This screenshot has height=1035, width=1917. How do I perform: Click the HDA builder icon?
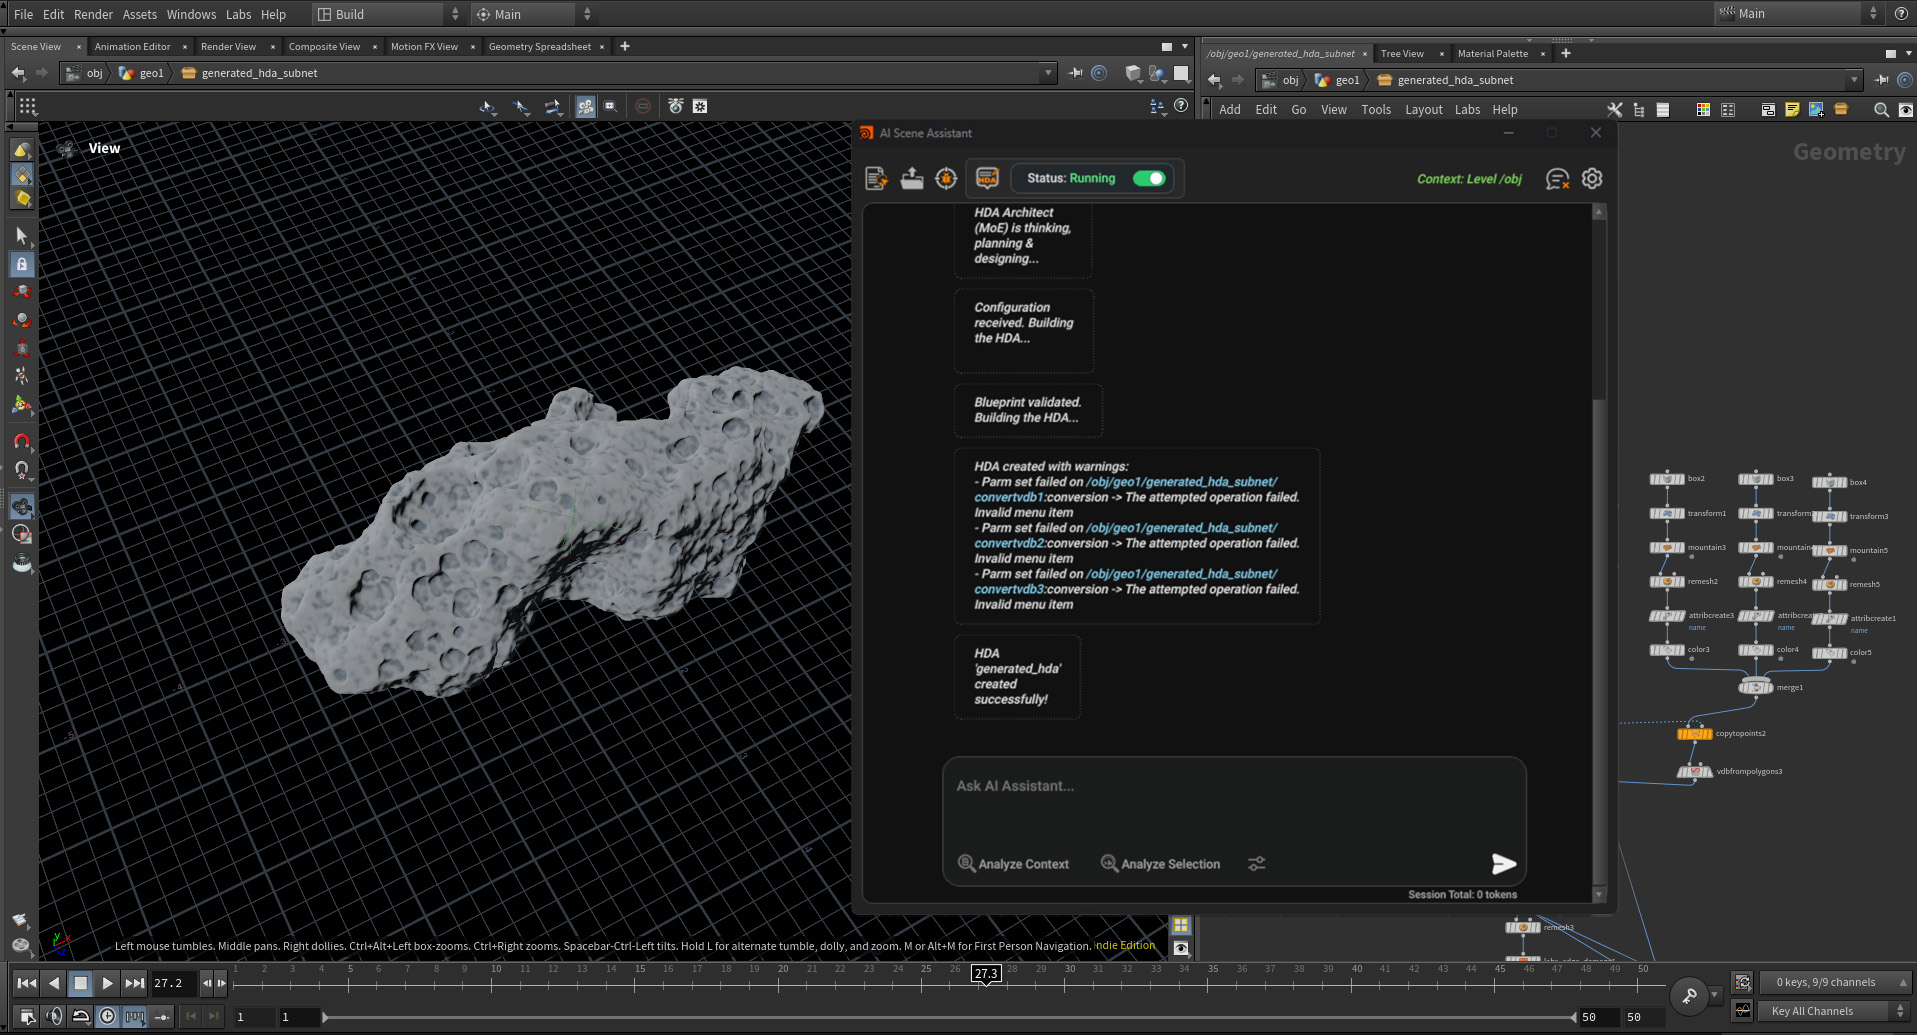[987, 178]
